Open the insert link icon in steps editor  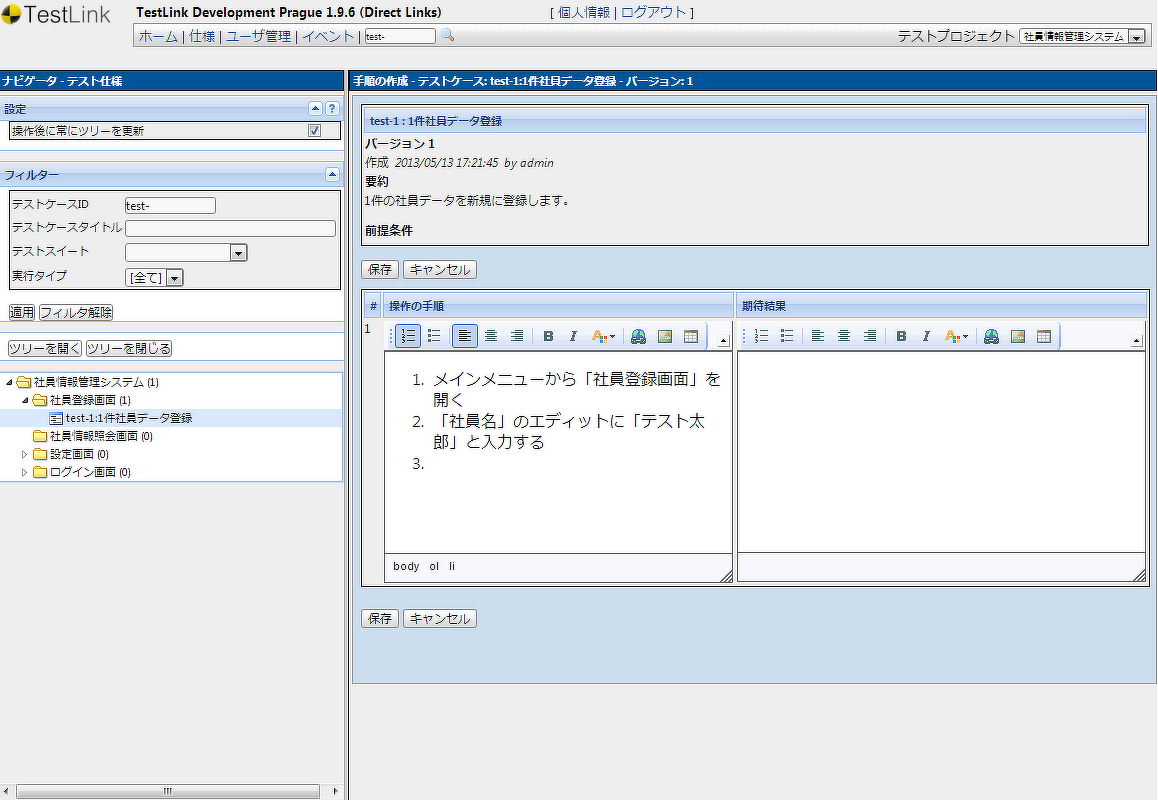click(638, 336)
